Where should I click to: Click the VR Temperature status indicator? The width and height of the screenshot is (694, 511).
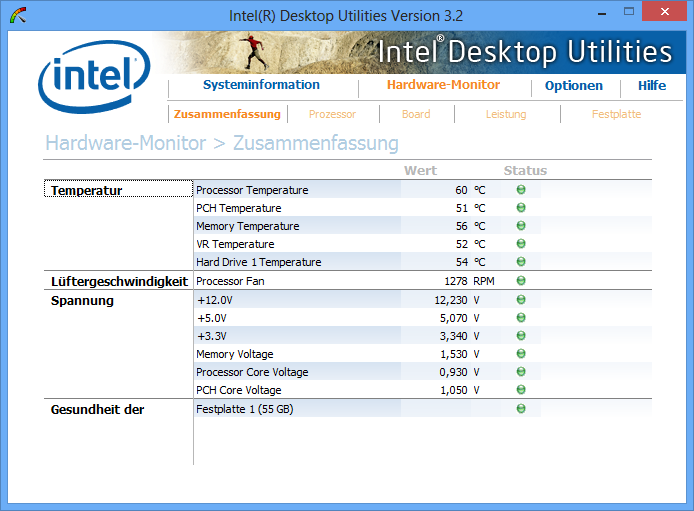(521, 244)
